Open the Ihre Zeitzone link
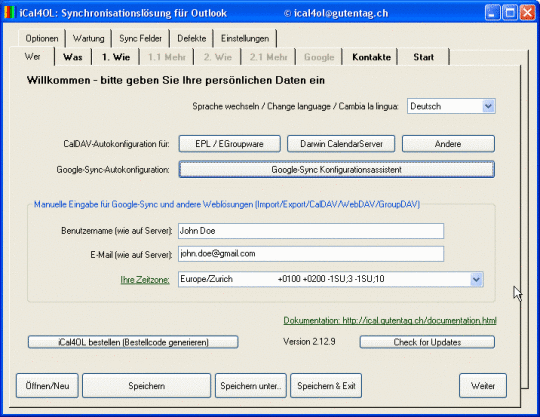Viewport: 540px width, 417px height. coord(145,280)
